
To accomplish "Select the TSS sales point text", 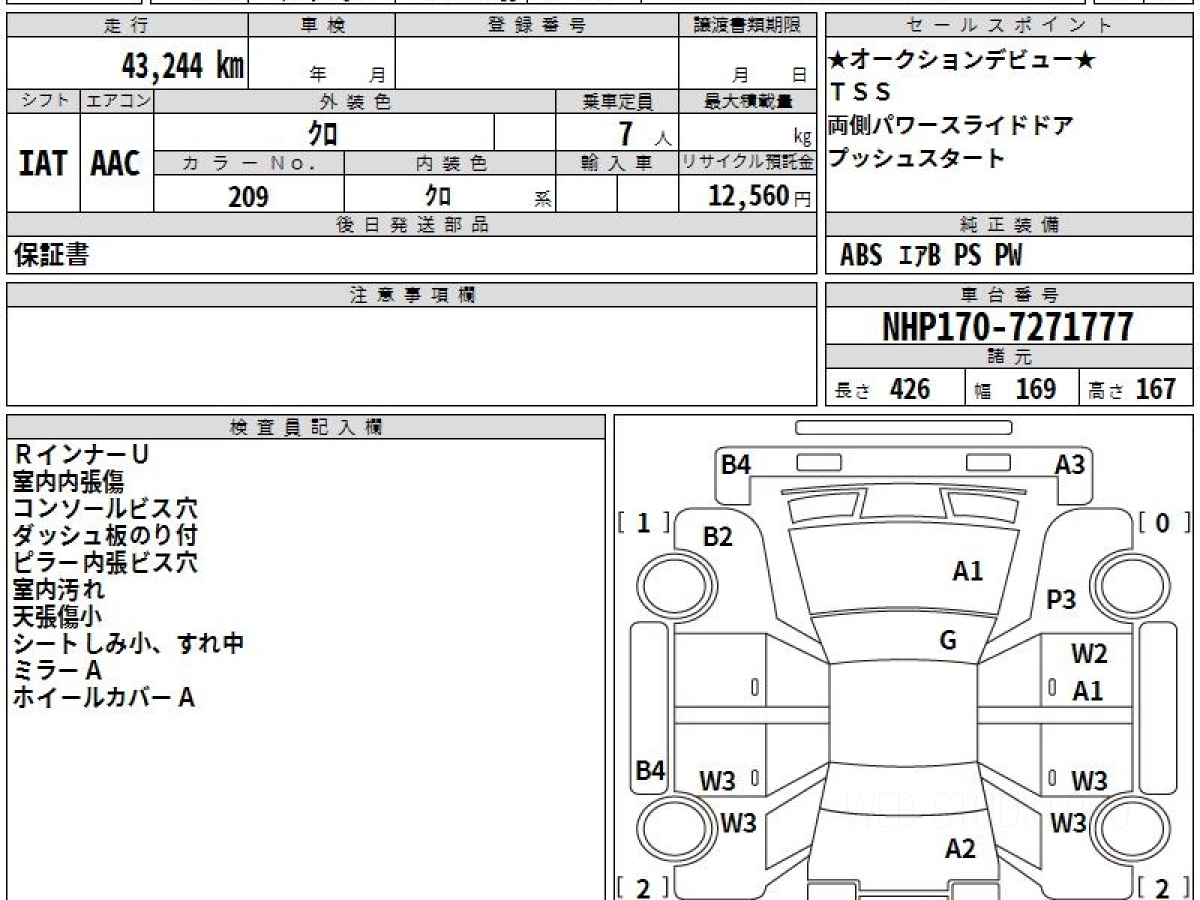I will [861, 93].
